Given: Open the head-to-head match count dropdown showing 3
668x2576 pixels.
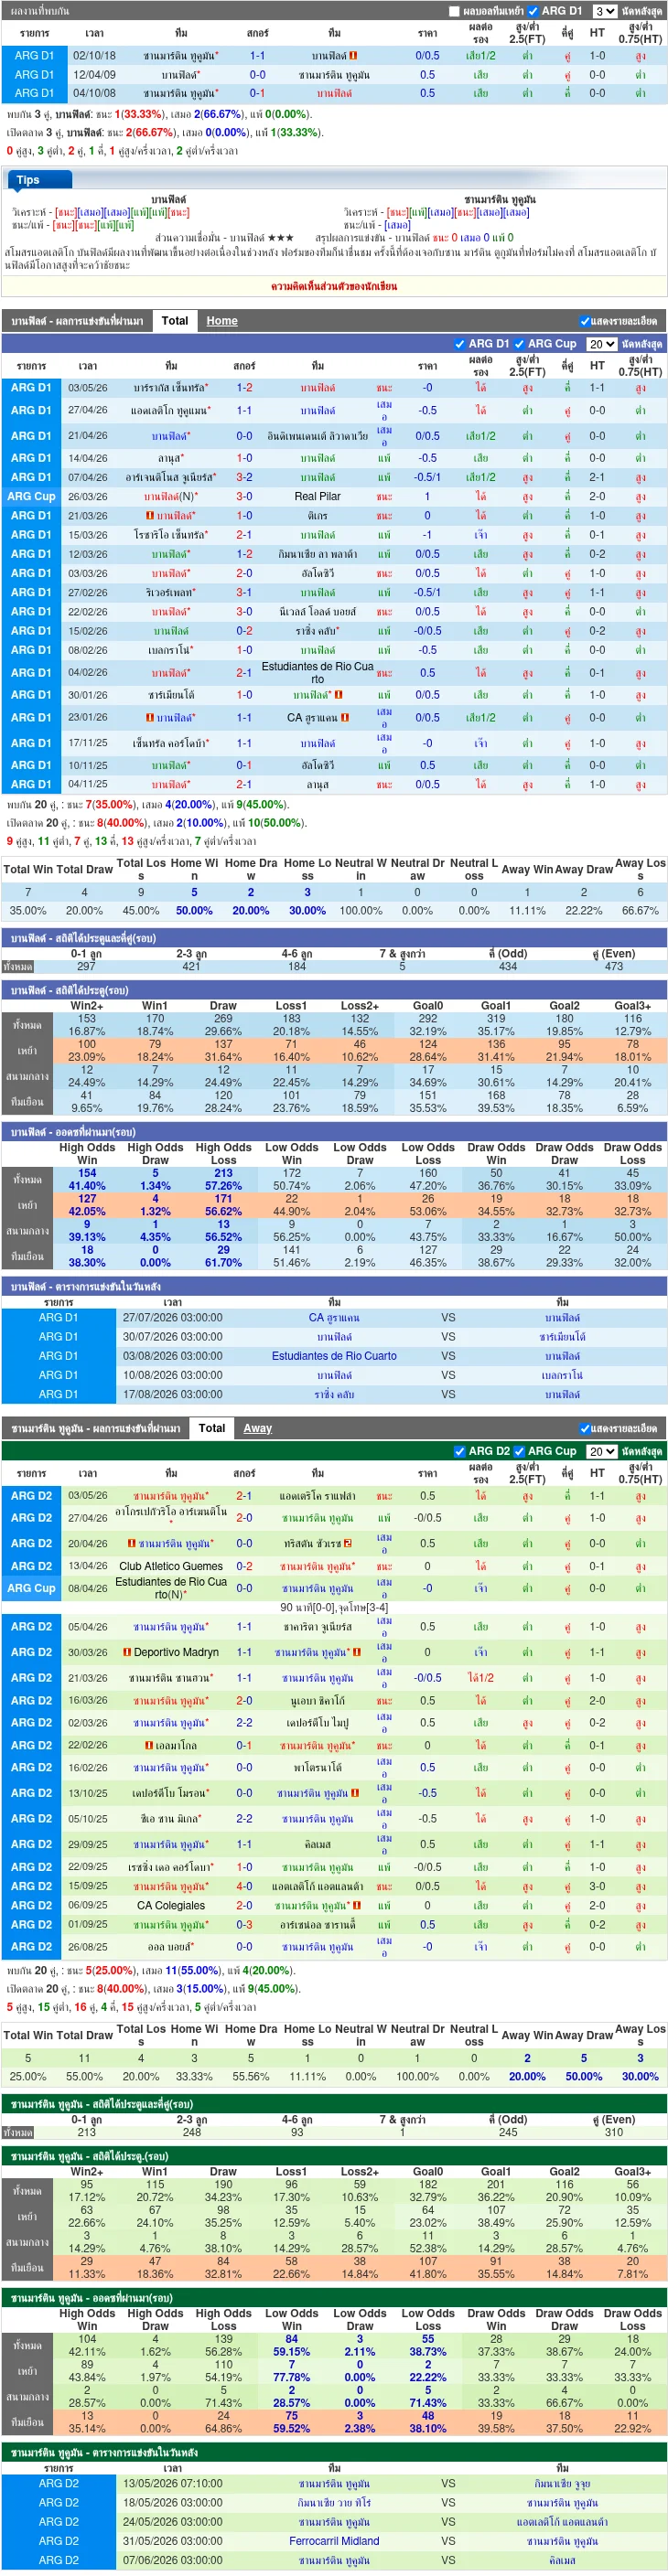Looking at the screenshot, I should click(604, 12).
